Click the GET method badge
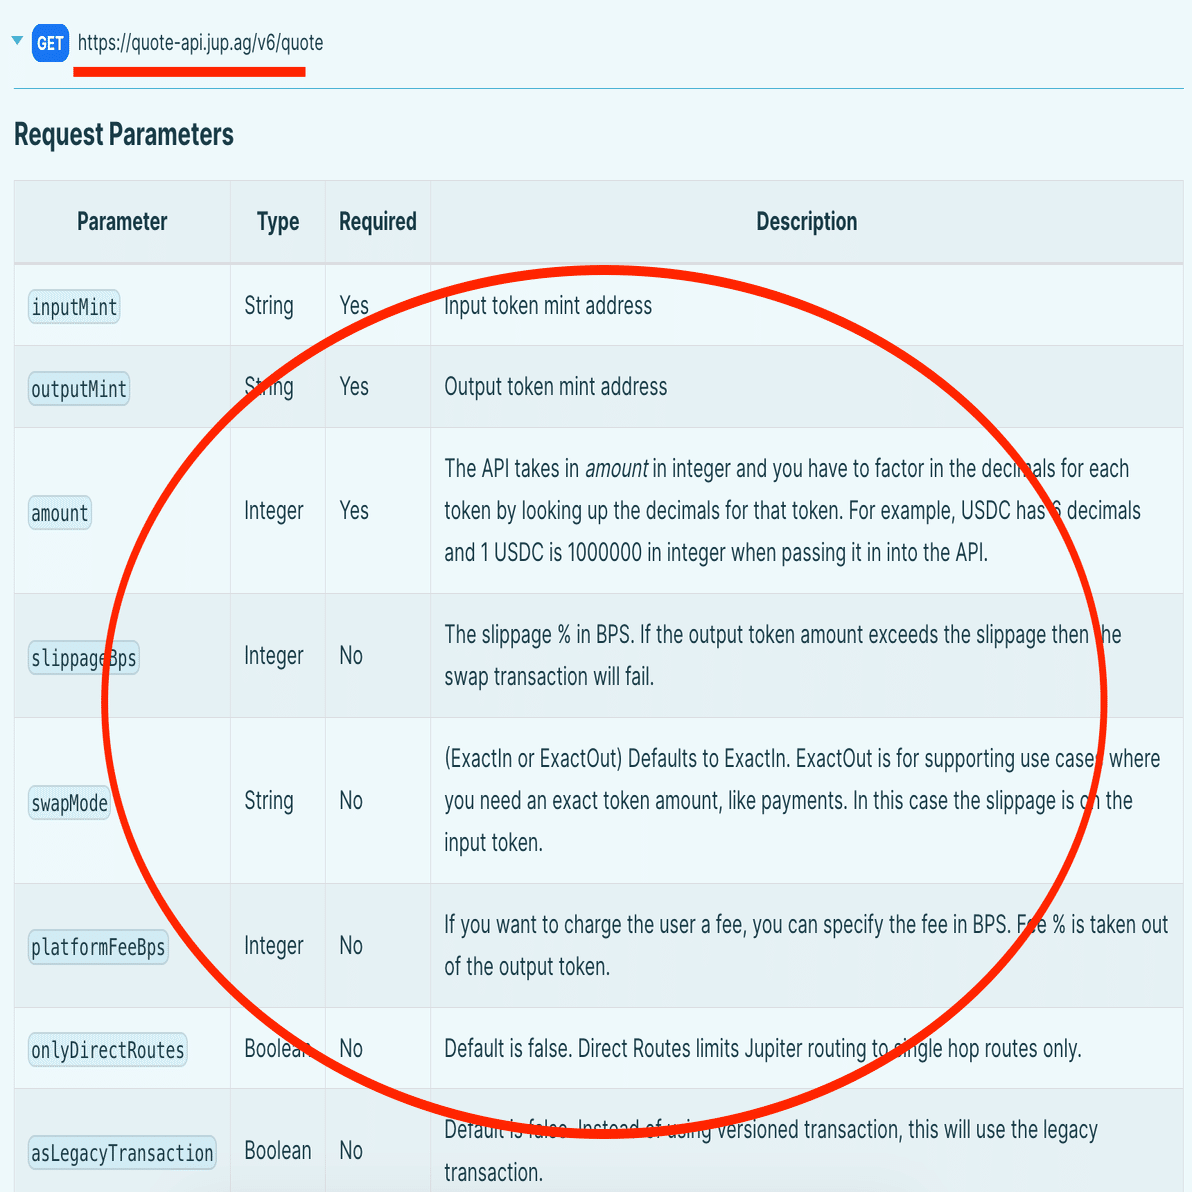The image size is (1192, 1192). [x=51, y=43]
